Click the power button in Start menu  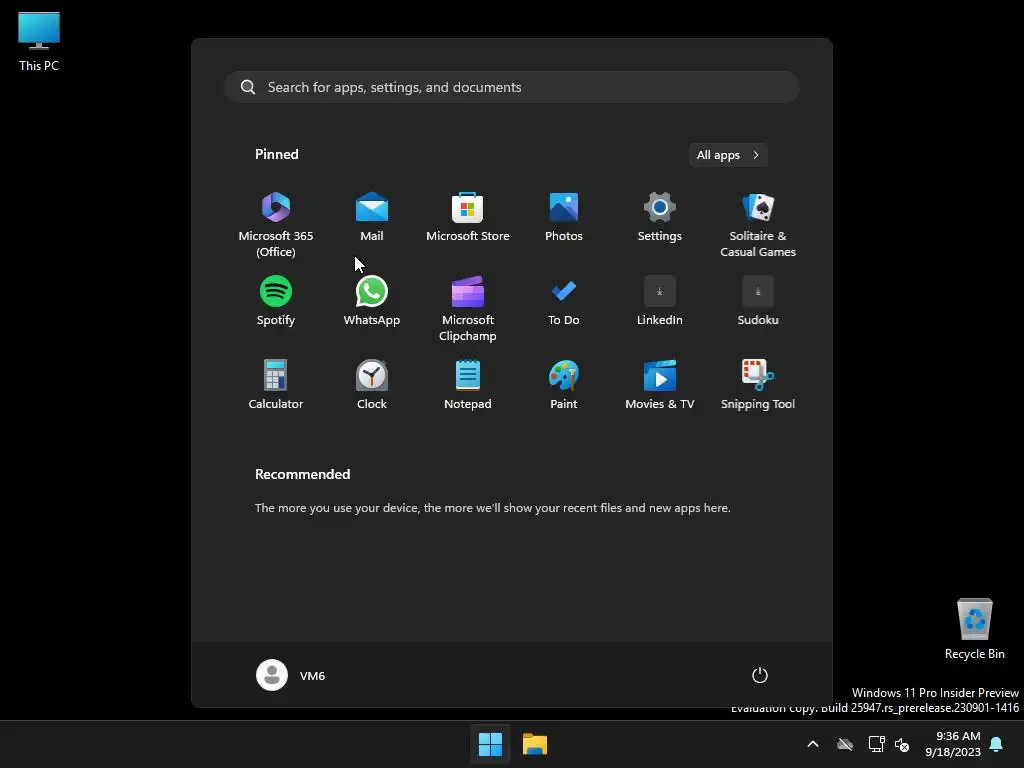point(760,675)
